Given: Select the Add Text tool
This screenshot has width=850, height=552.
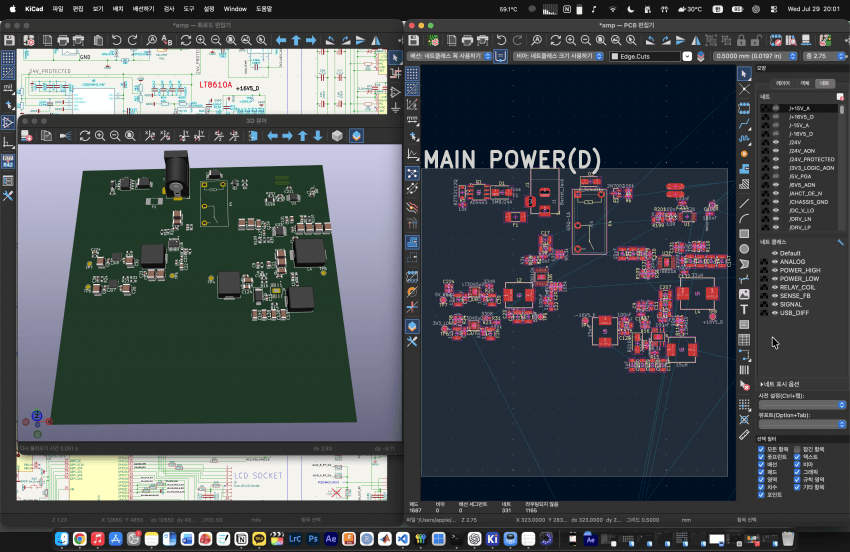Looking at the screenshot, I should pos(744,310).
